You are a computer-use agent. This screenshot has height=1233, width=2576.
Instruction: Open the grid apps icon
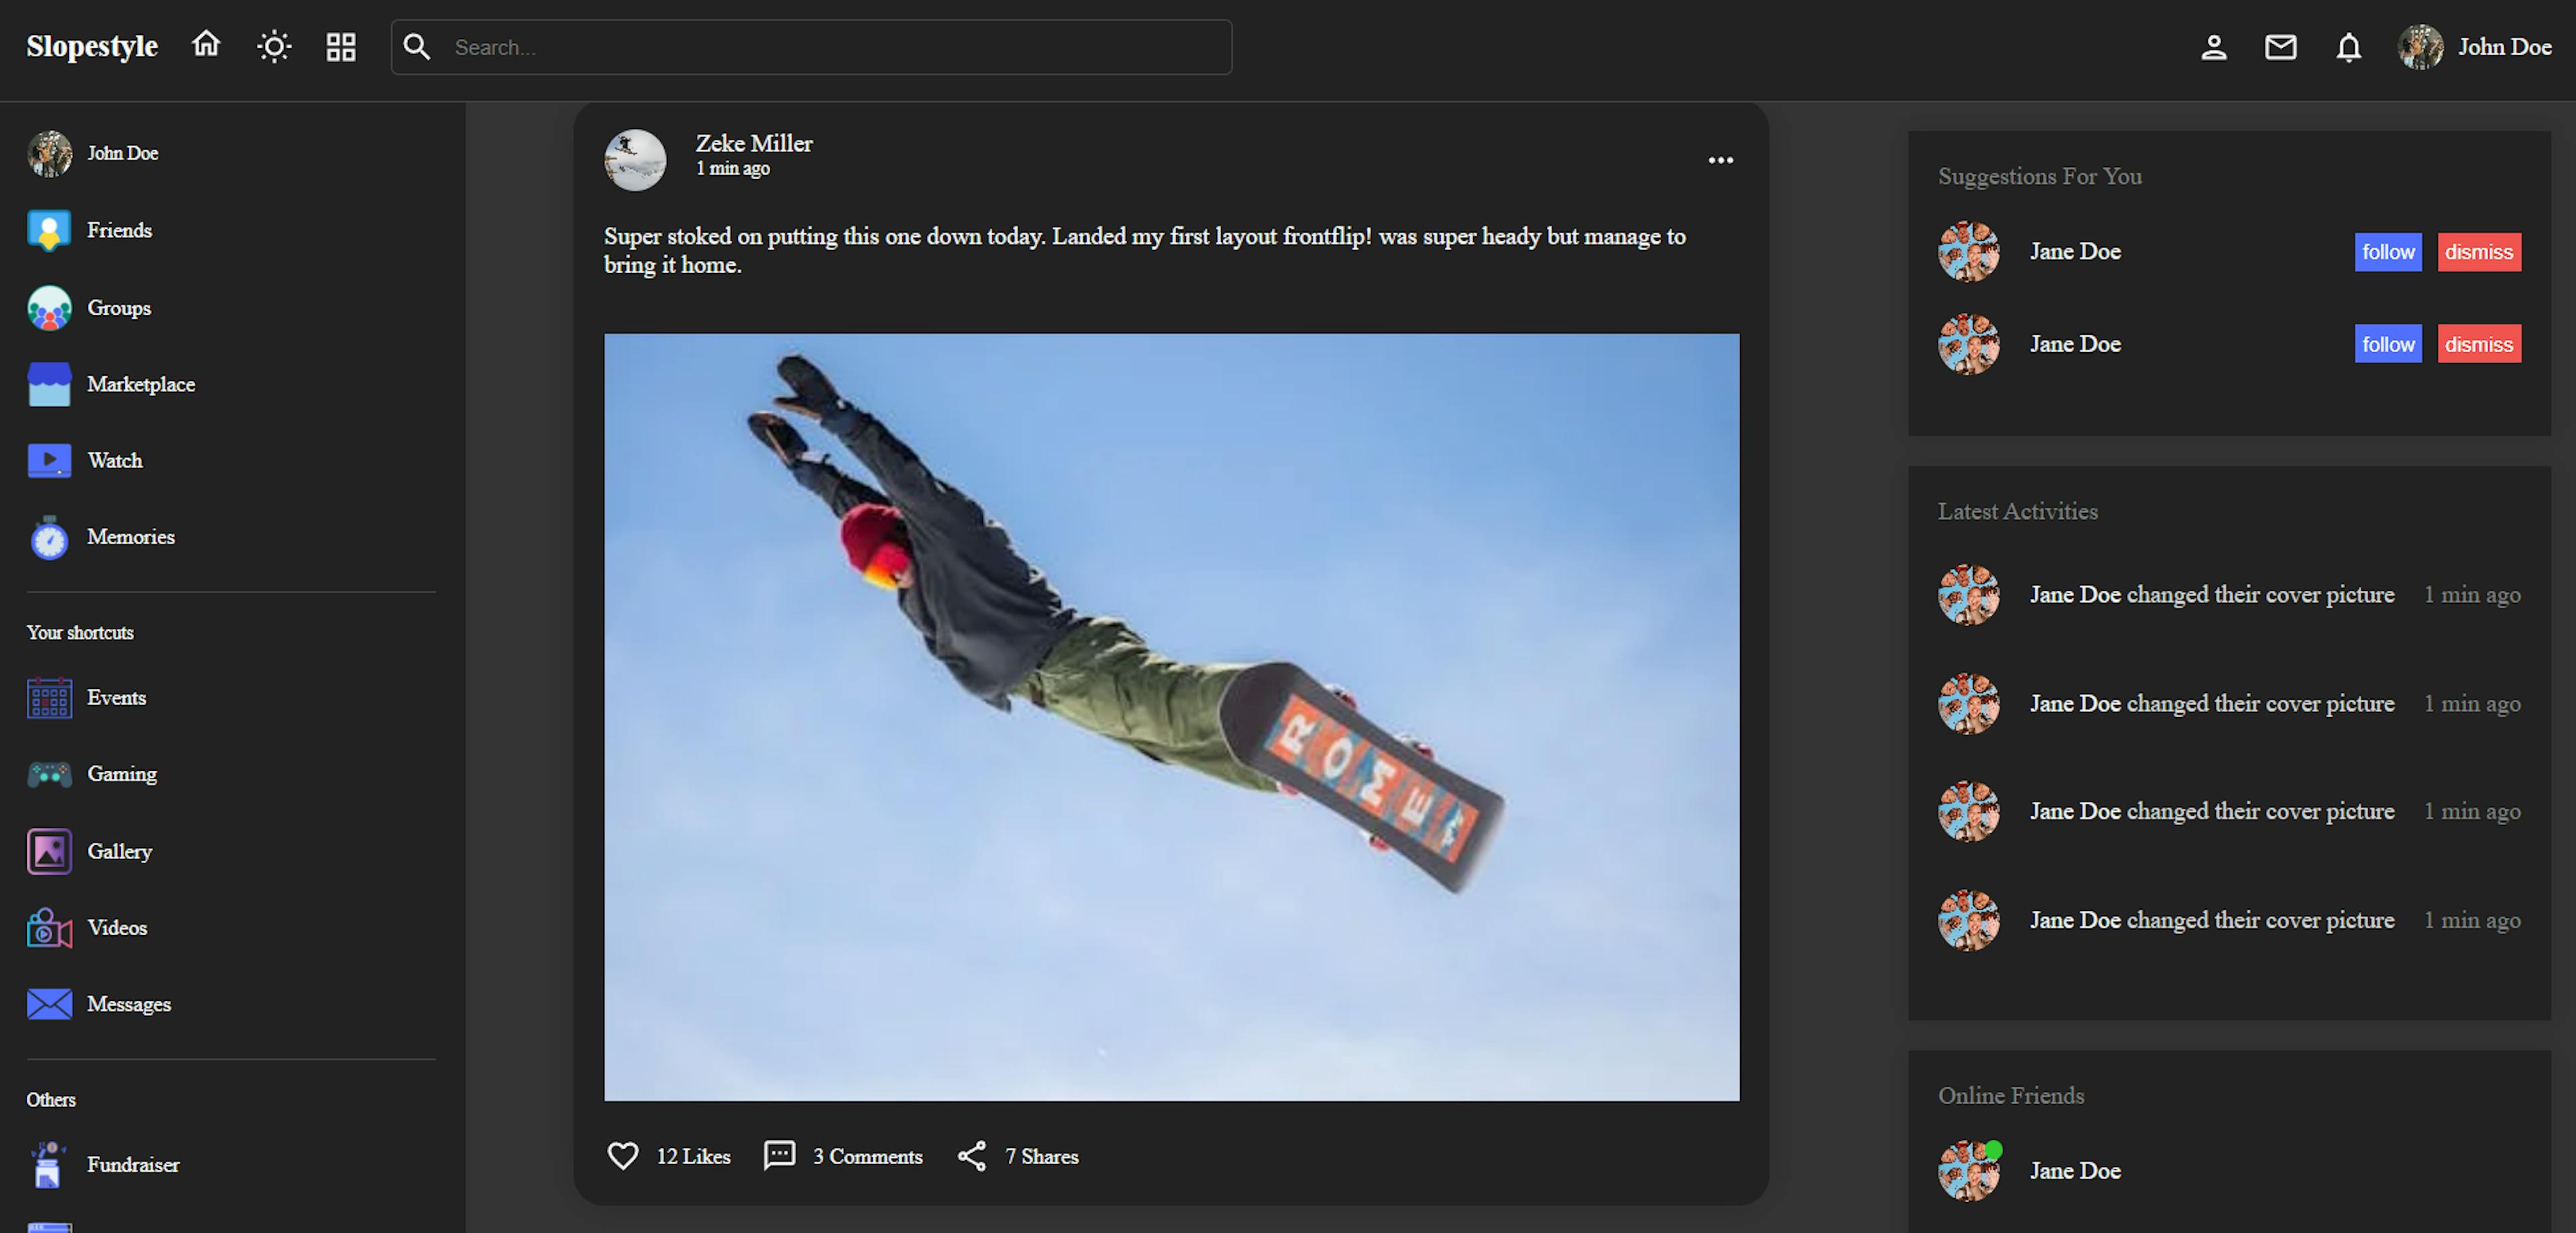[x=341, y=47]
